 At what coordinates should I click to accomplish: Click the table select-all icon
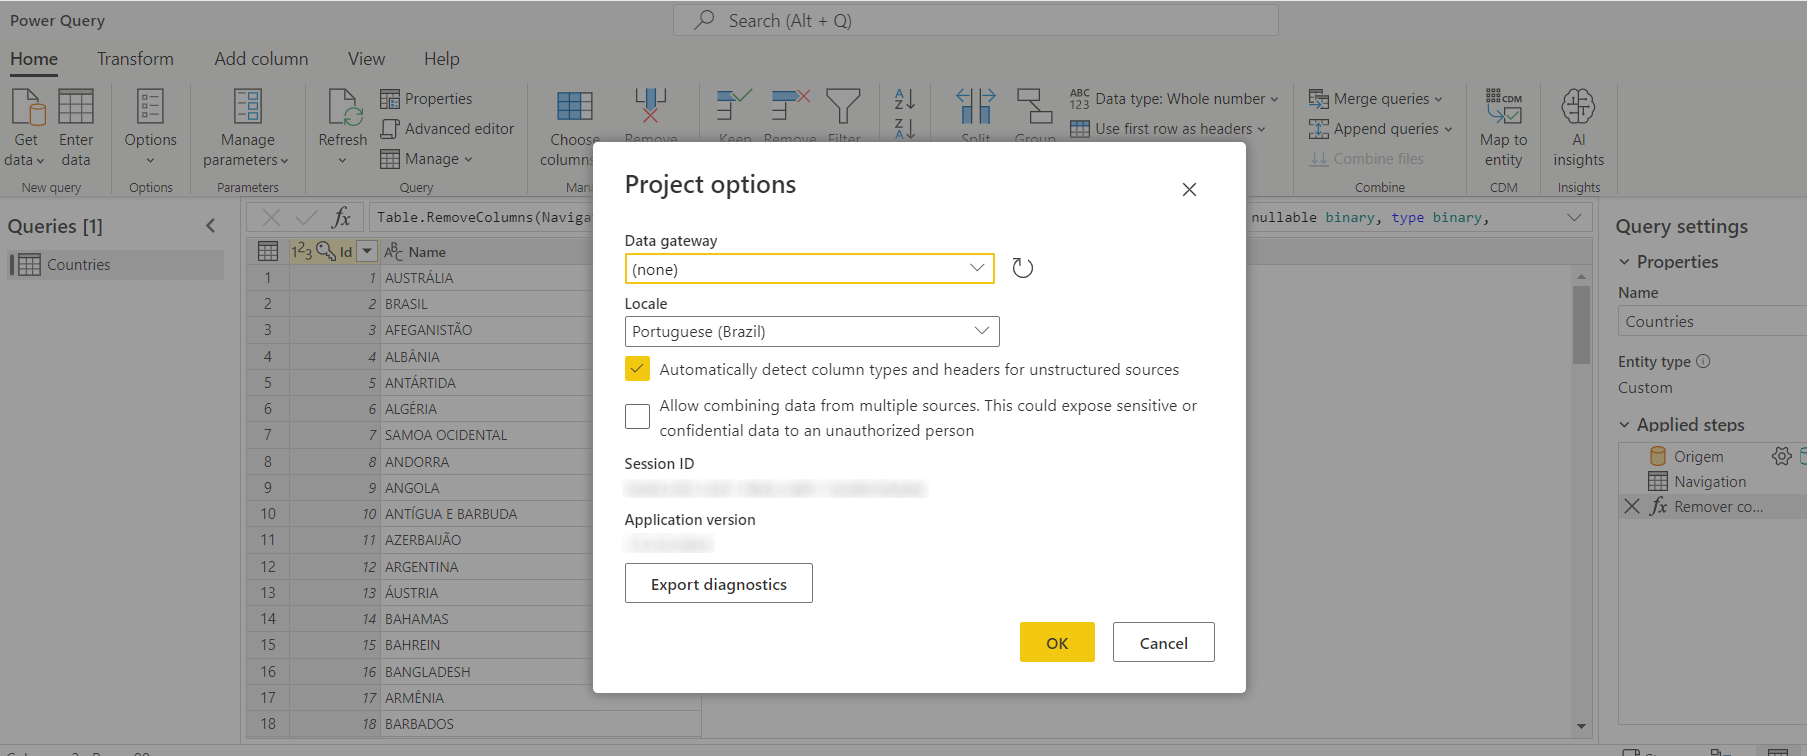268,252
